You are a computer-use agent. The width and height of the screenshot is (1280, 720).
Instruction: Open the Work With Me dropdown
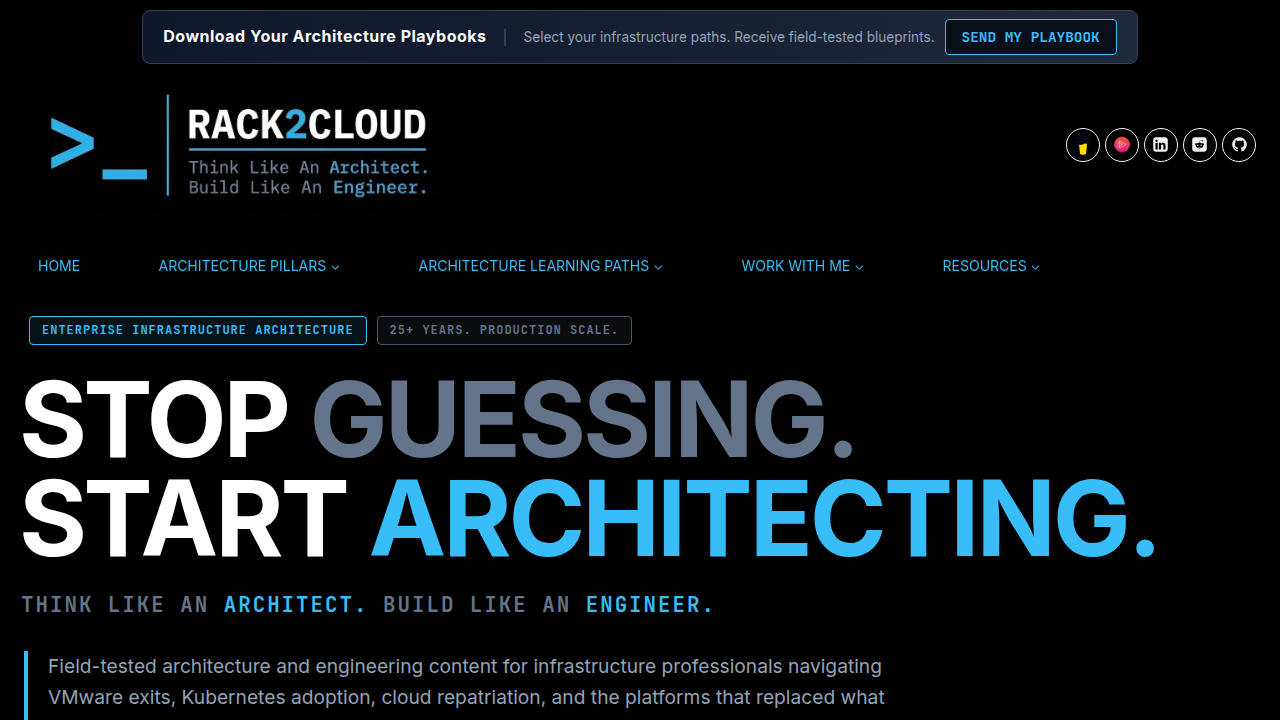tap(803, 266)
